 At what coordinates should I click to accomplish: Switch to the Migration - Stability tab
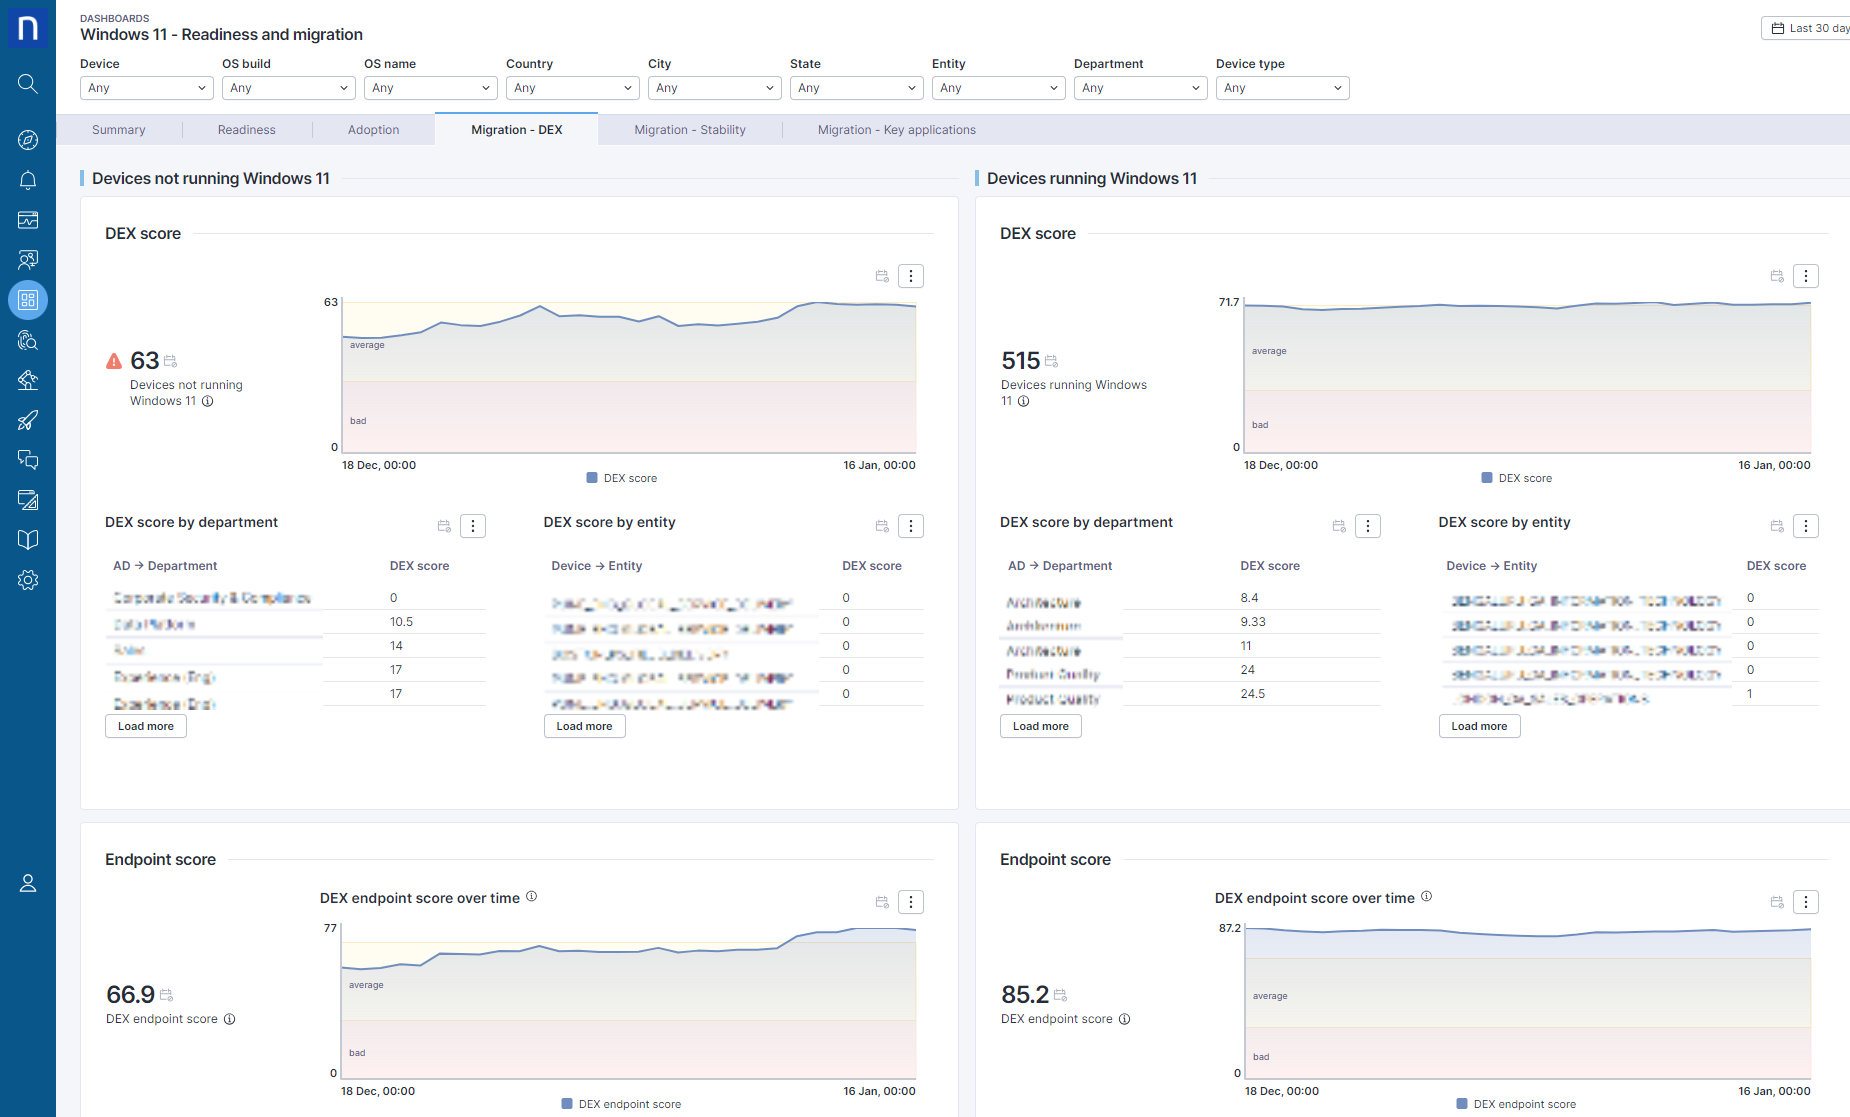[690, 130]
